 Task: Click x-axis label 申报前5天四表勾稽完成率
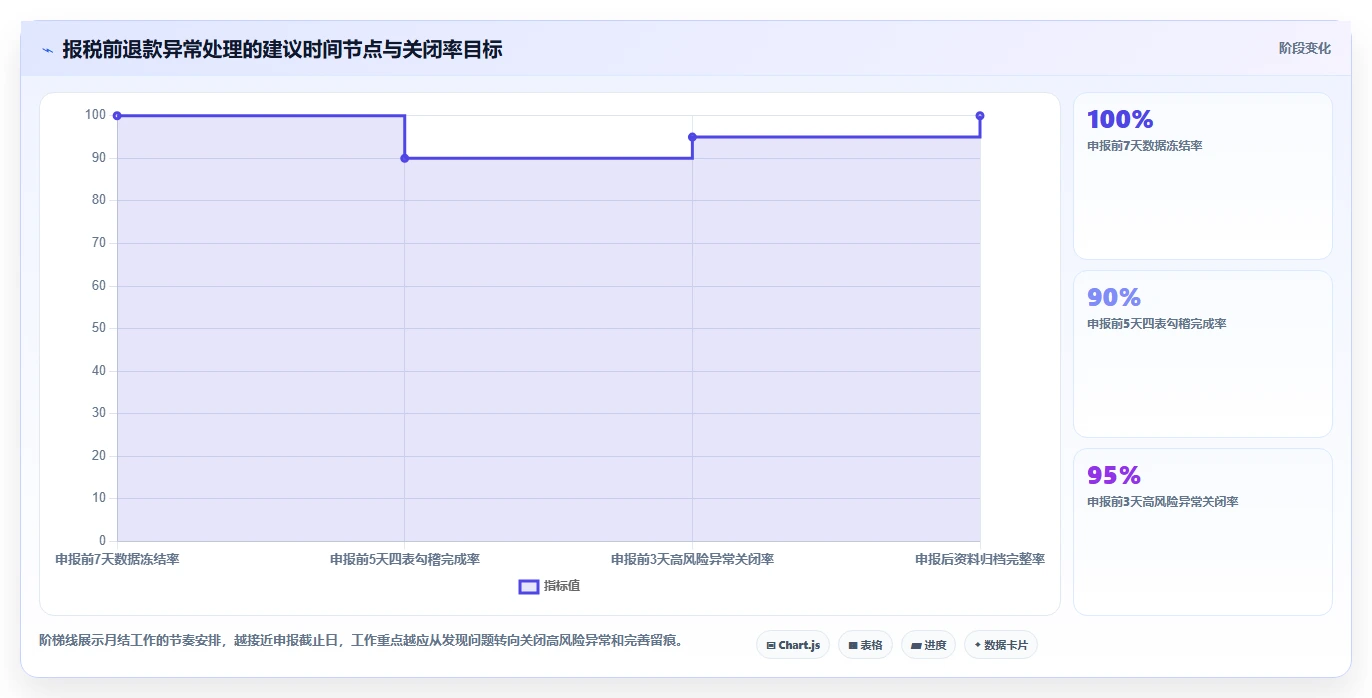[405, 559]
